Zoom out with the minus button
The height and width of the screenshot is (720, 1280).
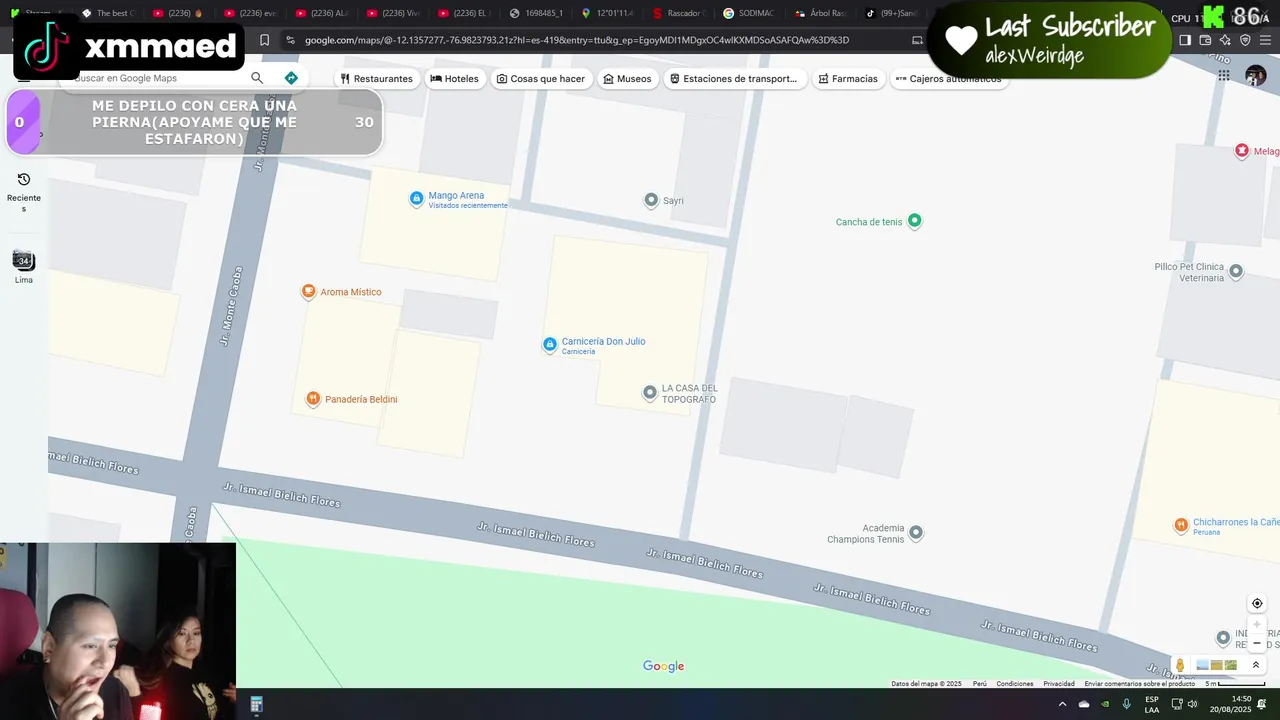pyautogui.click(x=1257, y=643)
